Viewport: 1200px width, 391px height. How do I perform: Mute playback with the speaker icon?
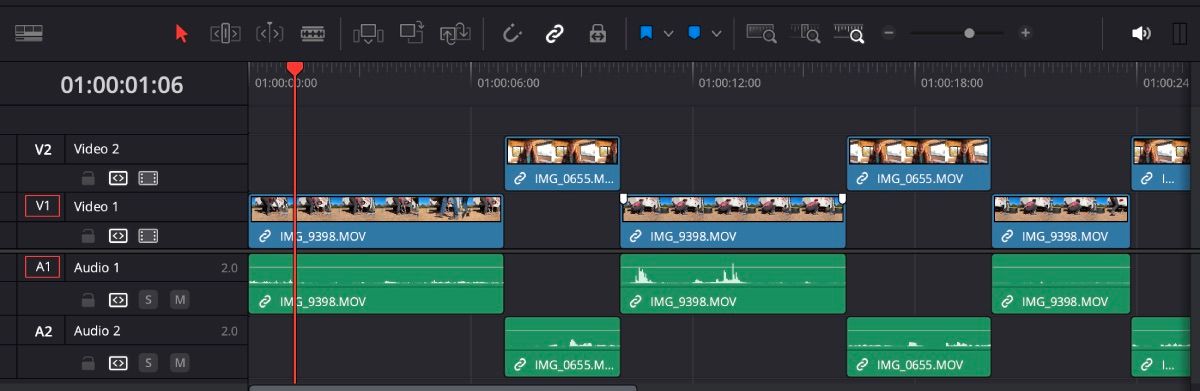pyautogui.click(x=1141, y=33)
